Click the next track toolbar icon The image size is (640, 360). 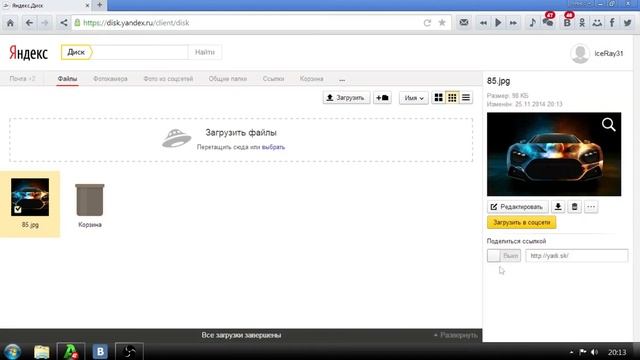[513, 23]
